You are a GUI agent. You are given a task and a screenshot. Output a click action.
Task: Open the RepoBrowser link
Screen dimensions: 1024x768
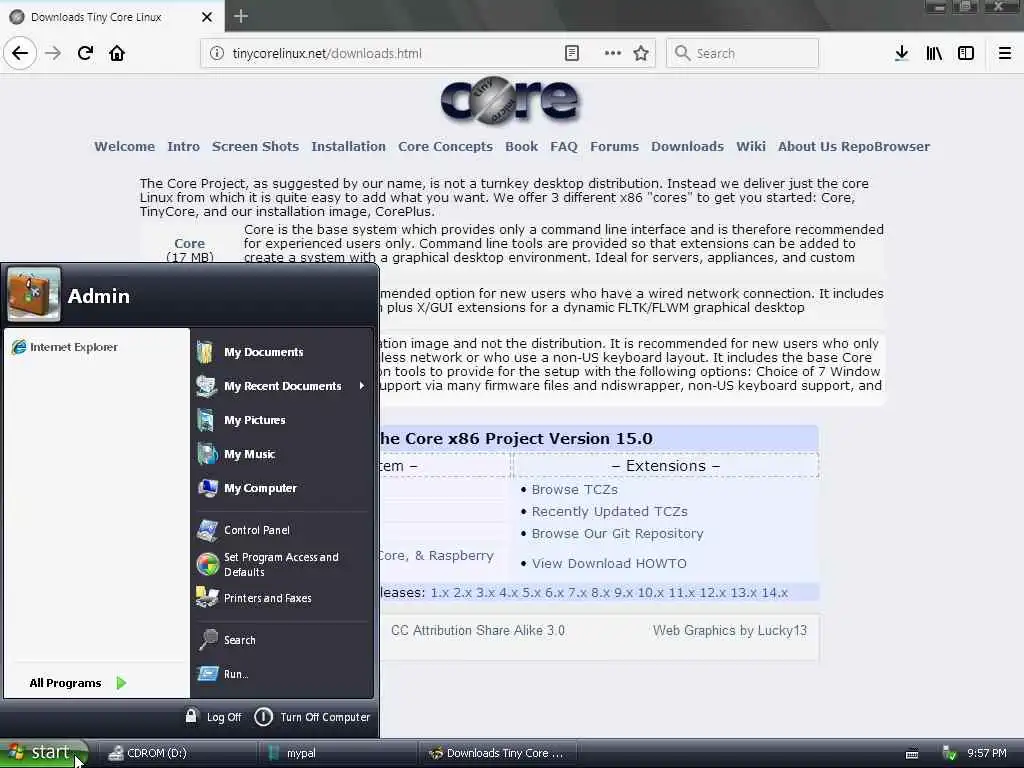tap(885, 146)
